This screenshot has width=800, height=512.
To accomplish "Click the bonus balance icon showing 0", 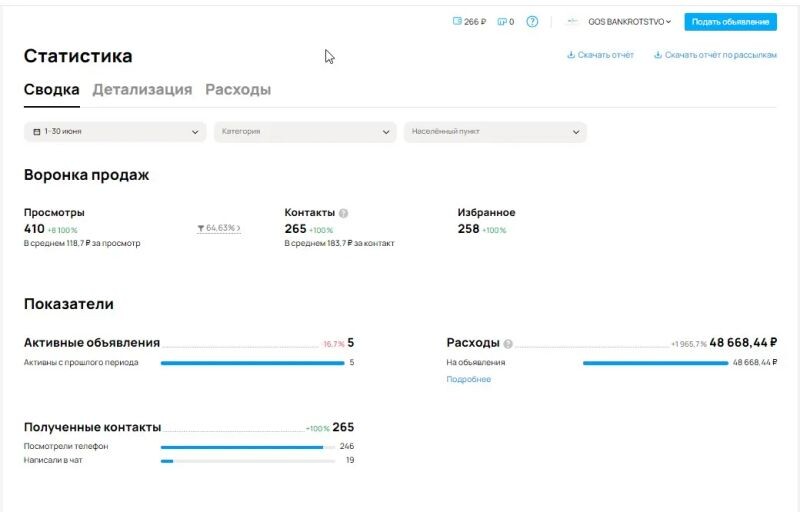I will (x=501, y=21).
